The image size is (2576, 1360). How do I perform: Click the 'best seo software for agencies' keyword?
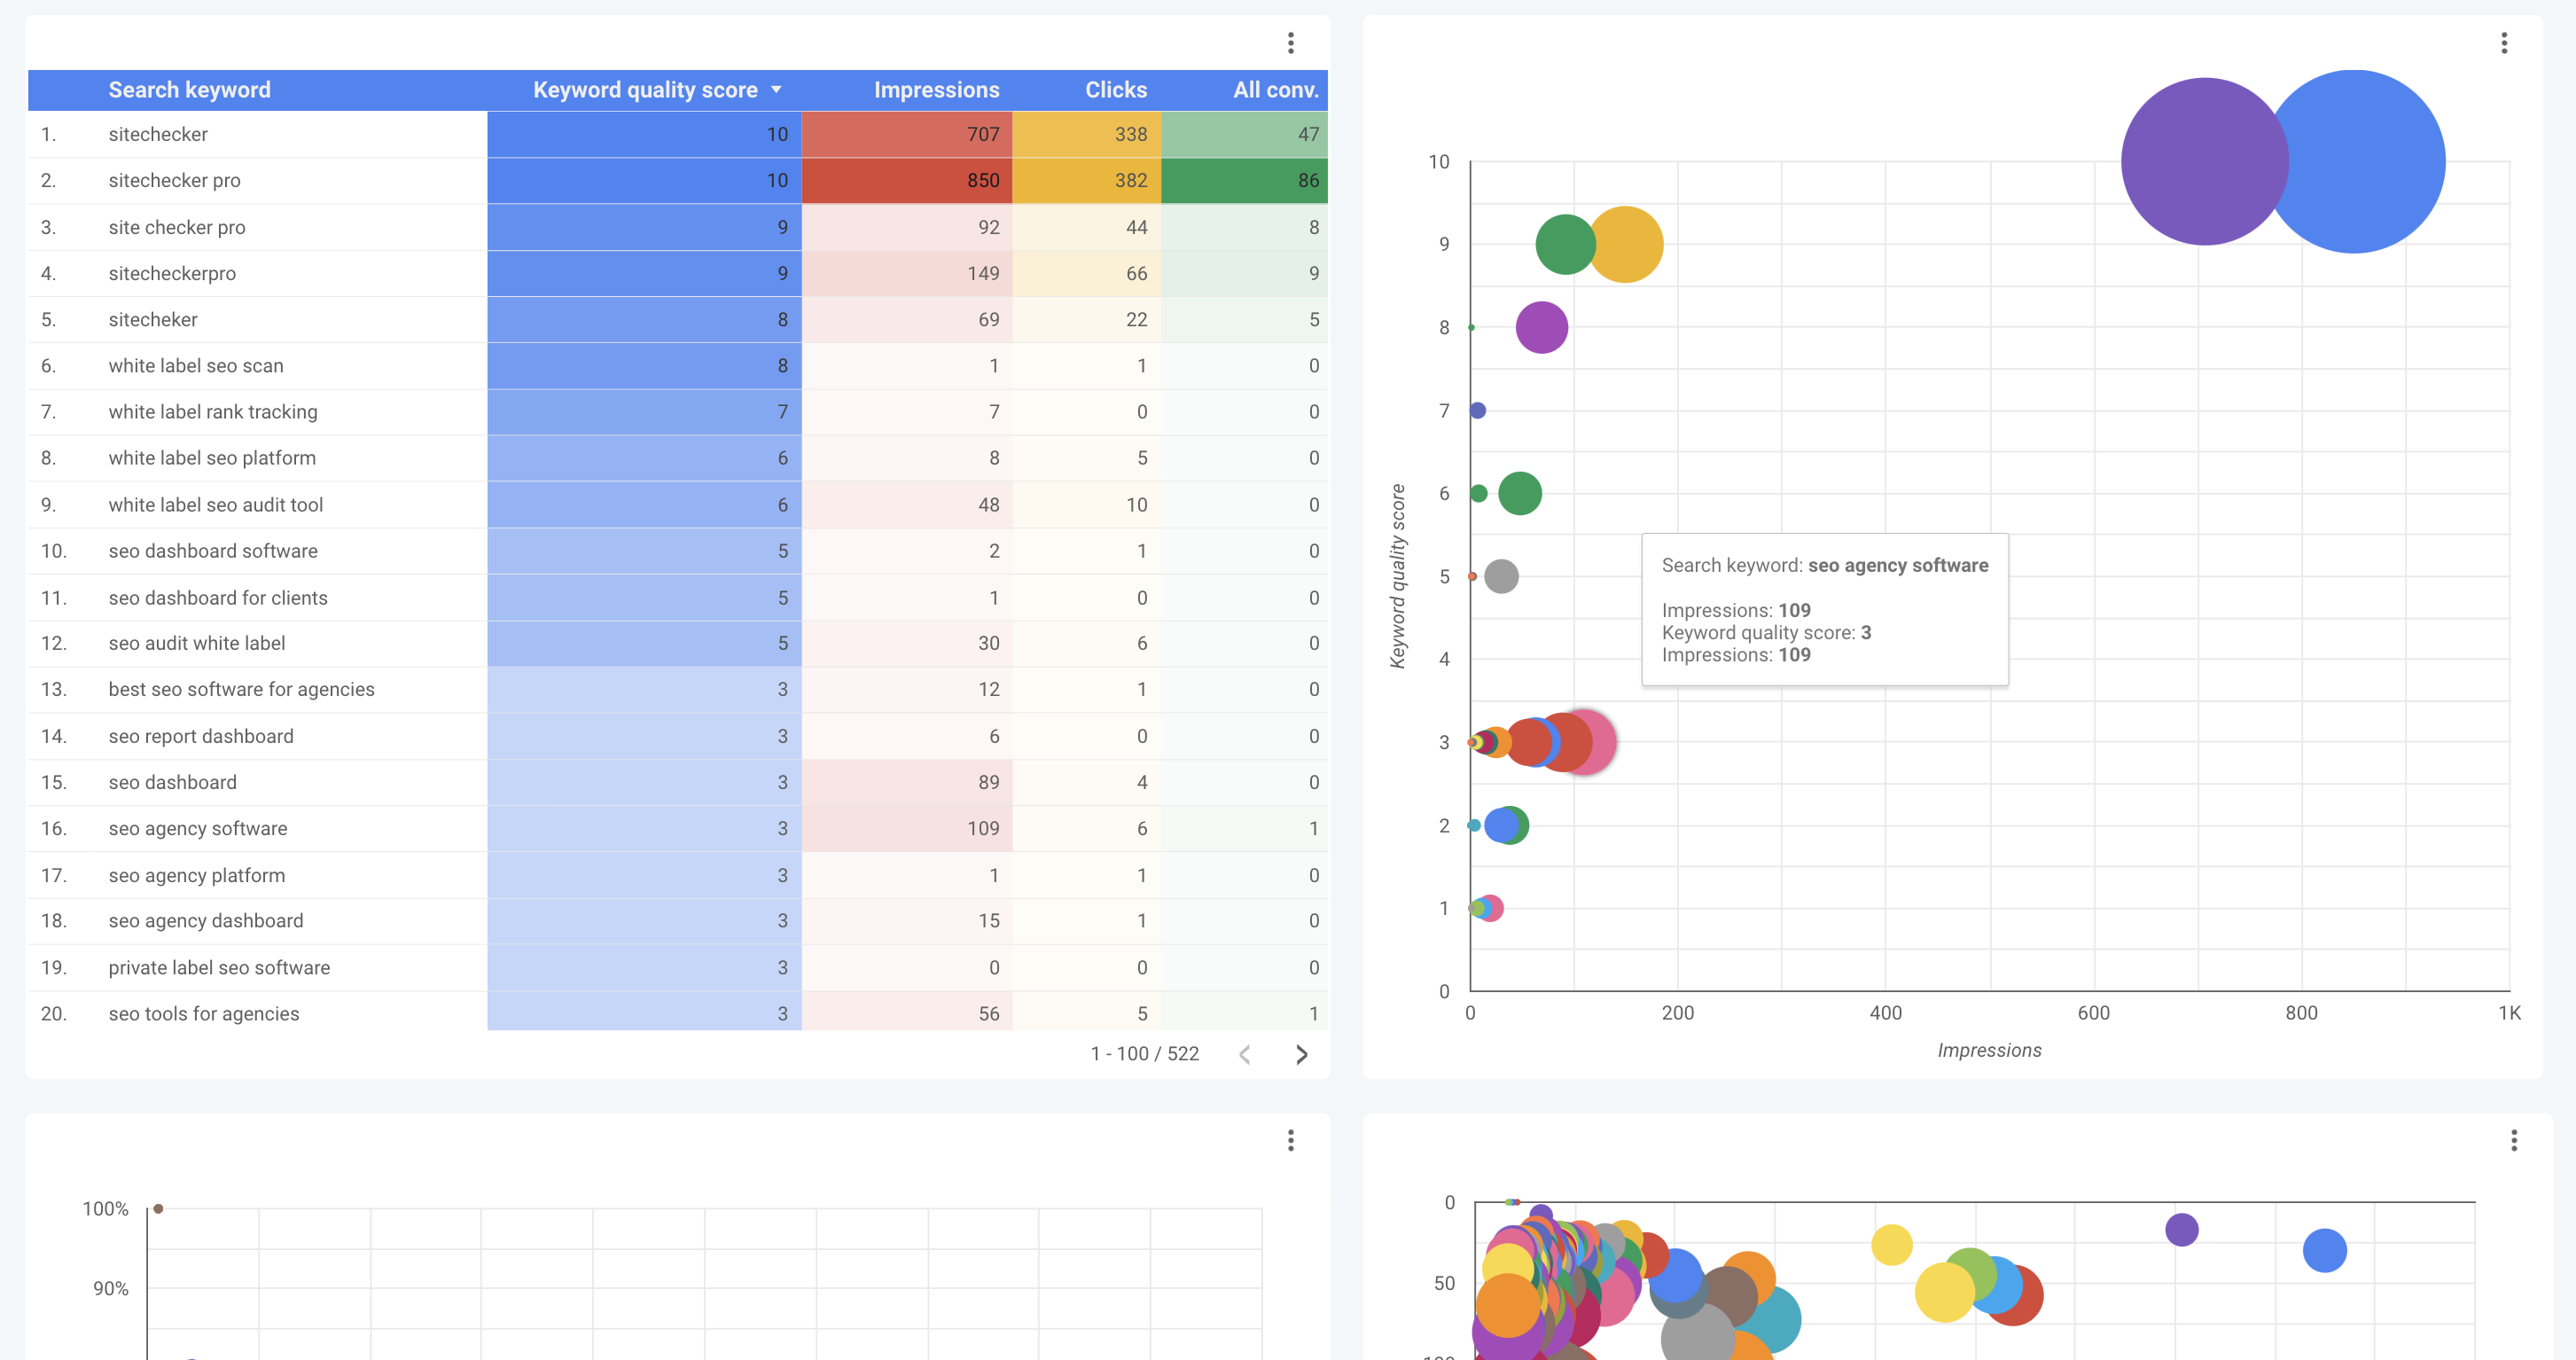pyautogui.click(x=242, y=689)
